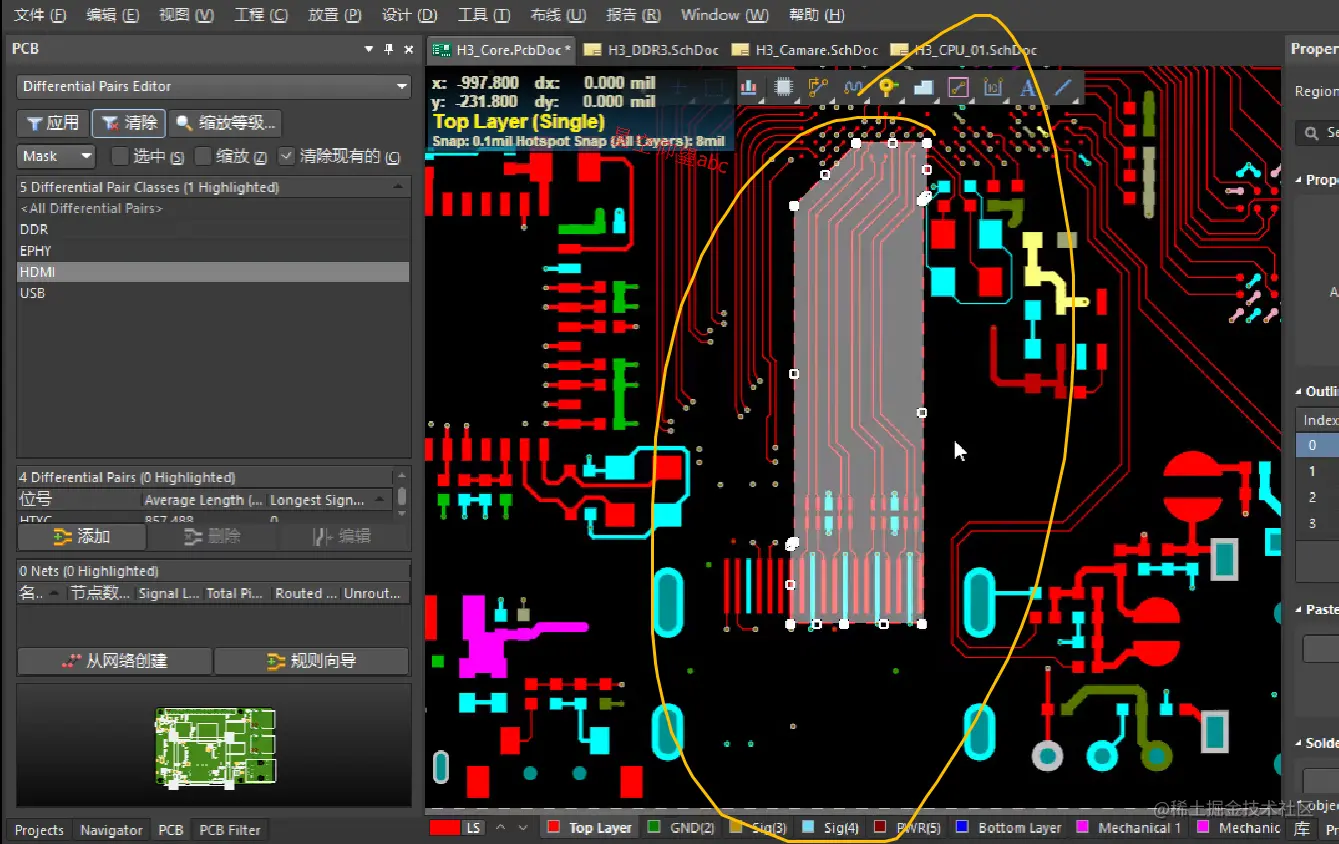Viewport: 1339px width, 844px height.
Task: Click the 添加 differential pair button
Action: (x=82, y=537)
